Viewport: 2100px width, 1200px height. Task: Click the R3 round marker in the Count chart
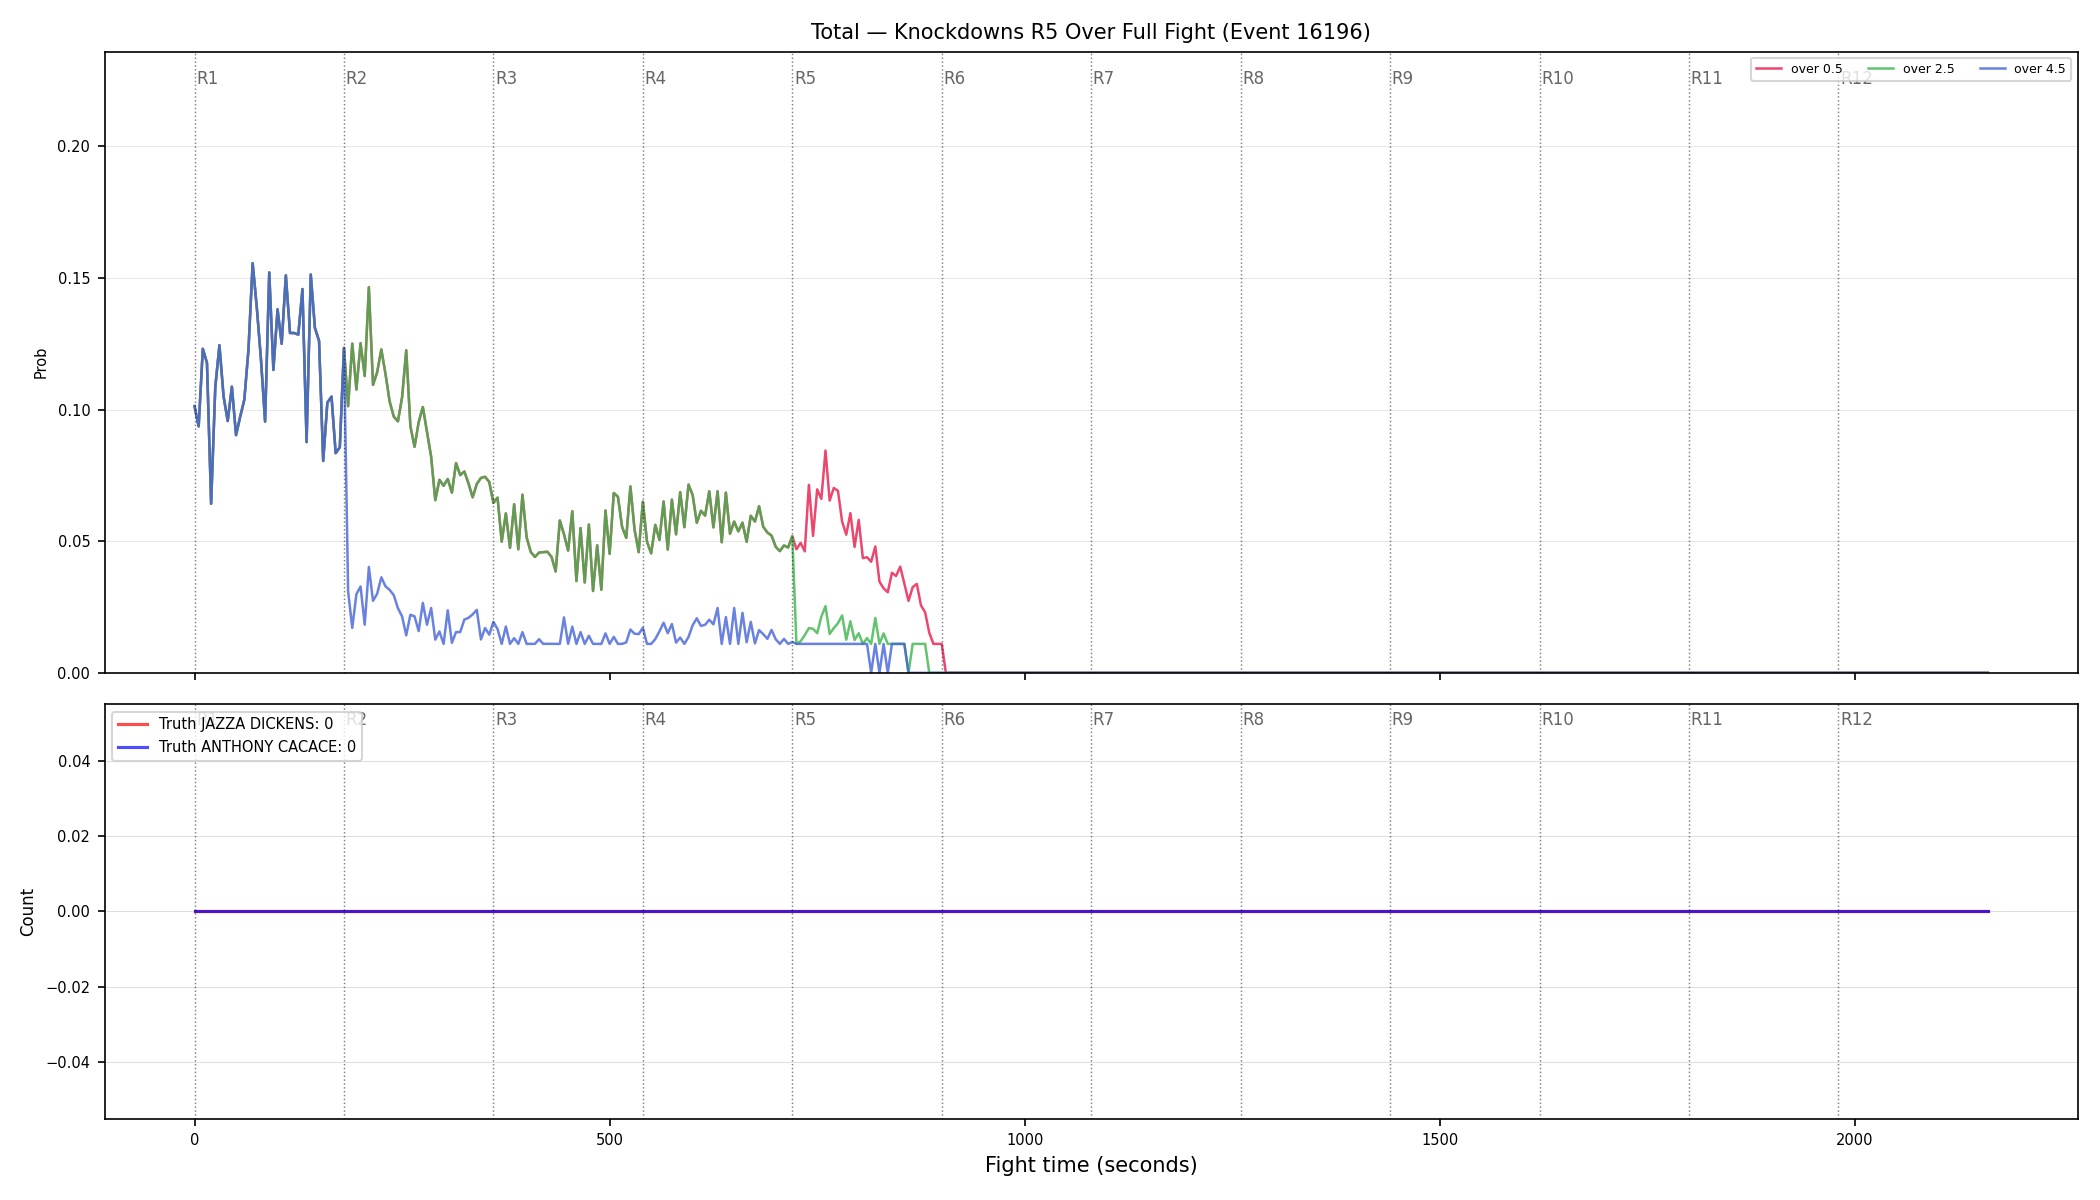(506, 719)
